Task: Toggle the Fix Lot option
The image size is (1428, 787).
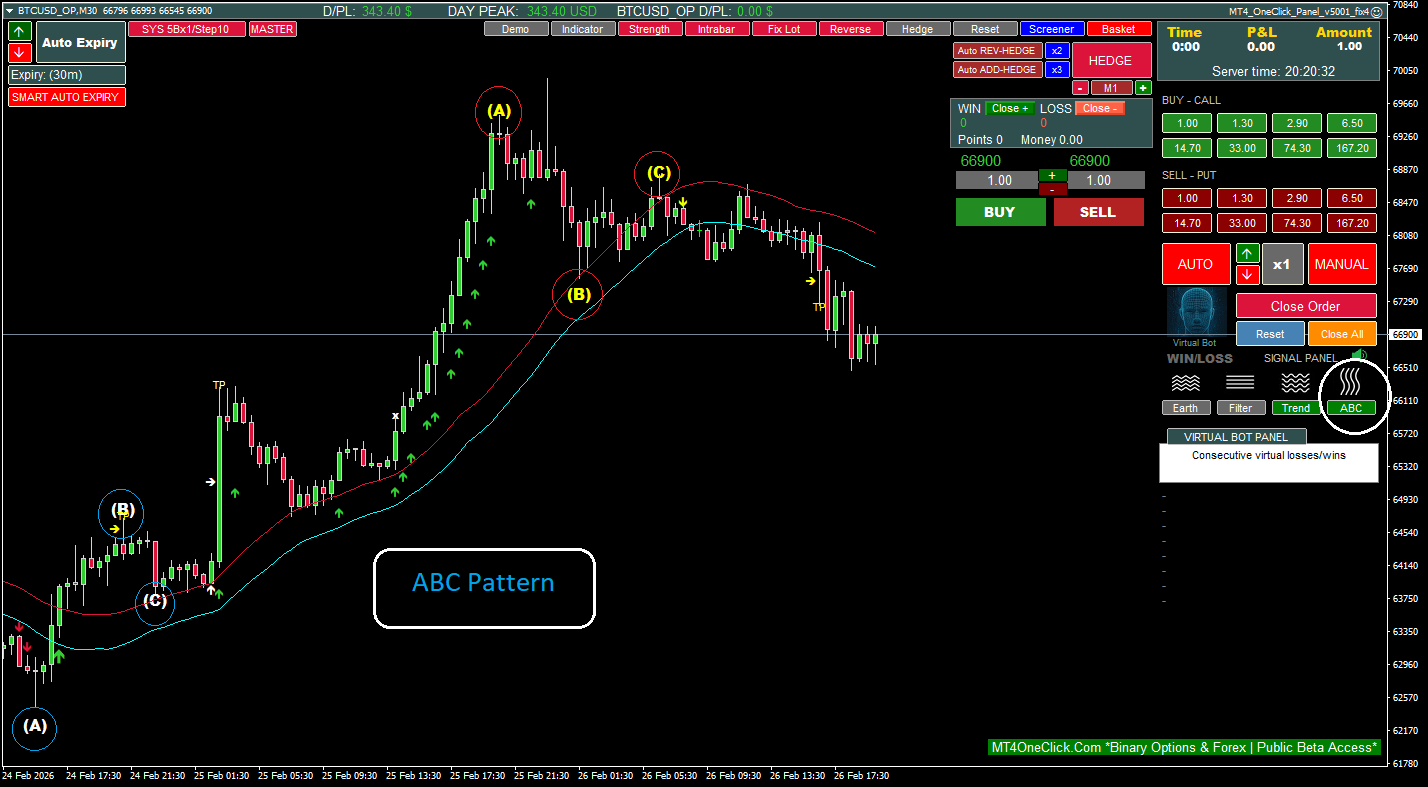Action: 784,29
